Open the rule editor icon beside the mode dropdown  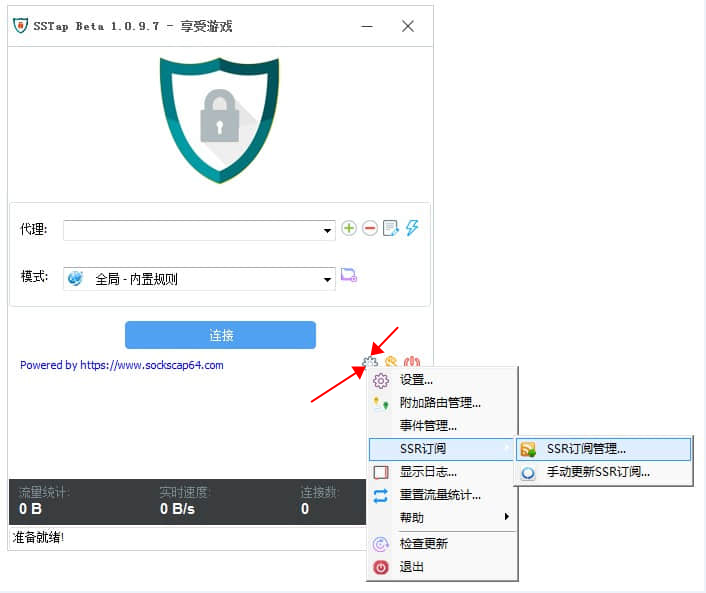(348, 275)
